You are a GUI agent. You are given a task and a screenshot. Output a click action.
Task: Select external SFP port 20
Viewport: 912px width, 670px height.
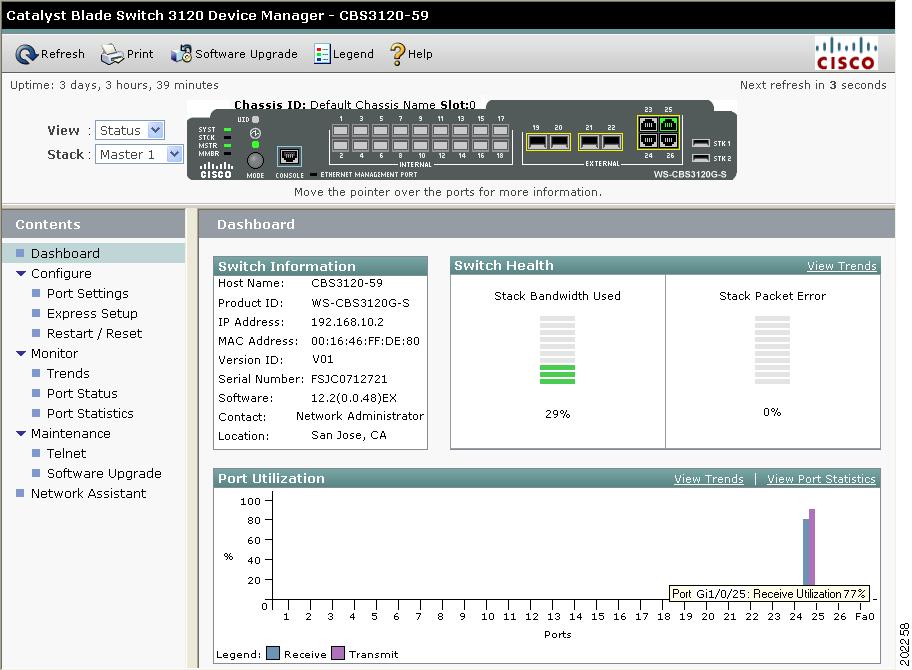click(559, 141)
